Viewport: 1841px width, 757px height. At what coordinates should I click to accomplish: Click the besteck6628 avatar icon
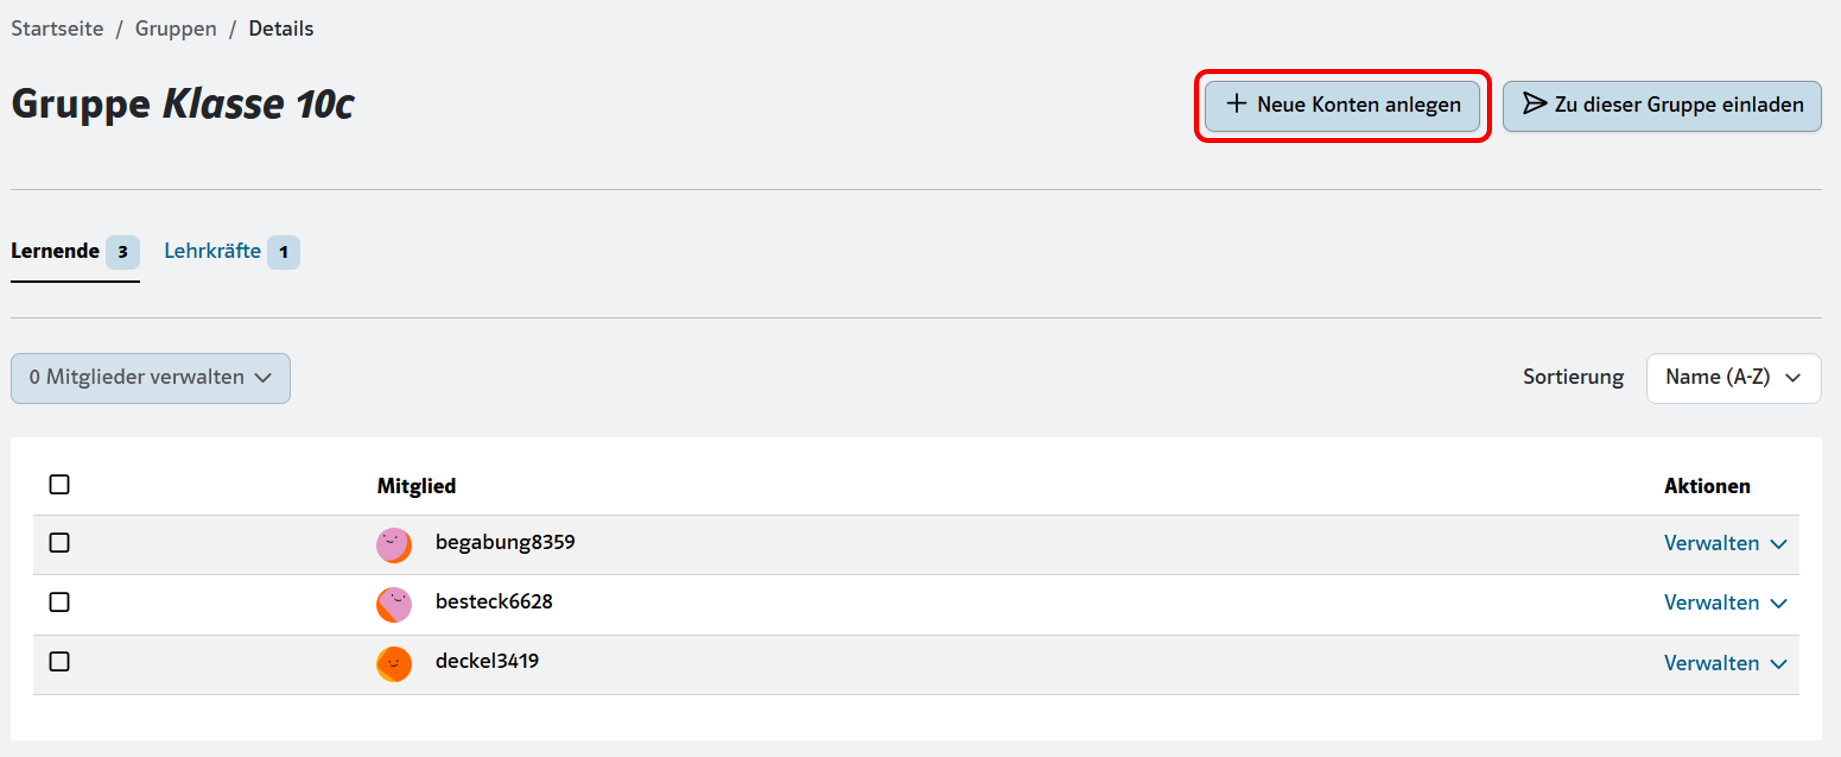pyautogui.click(x=394, y=604)
